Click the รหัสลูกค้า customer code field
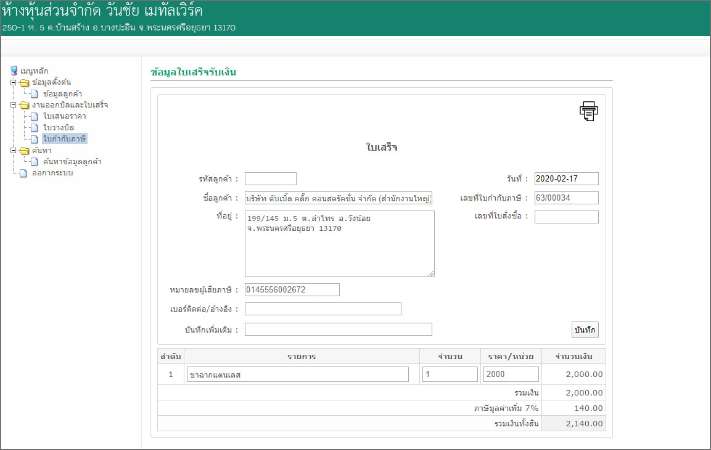The image size is (711, 450). [x=270, y=179]
